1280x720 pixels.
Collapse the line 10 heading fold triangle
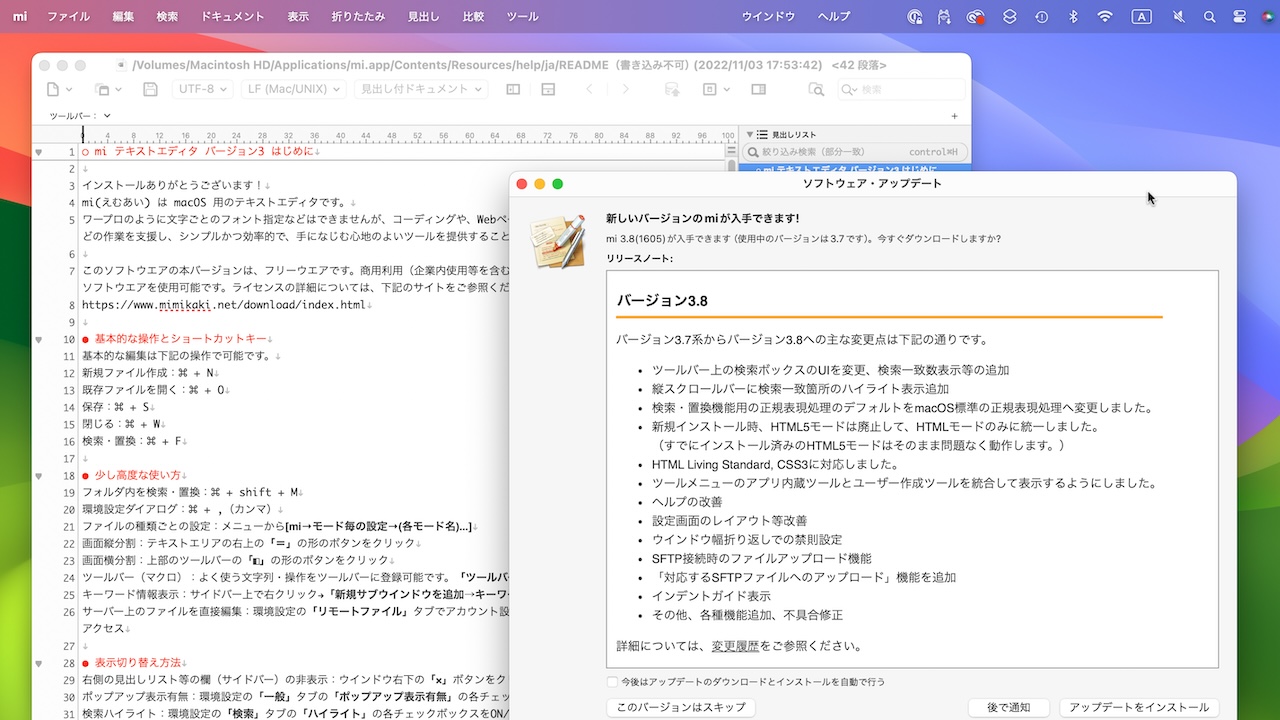point(39,340)
